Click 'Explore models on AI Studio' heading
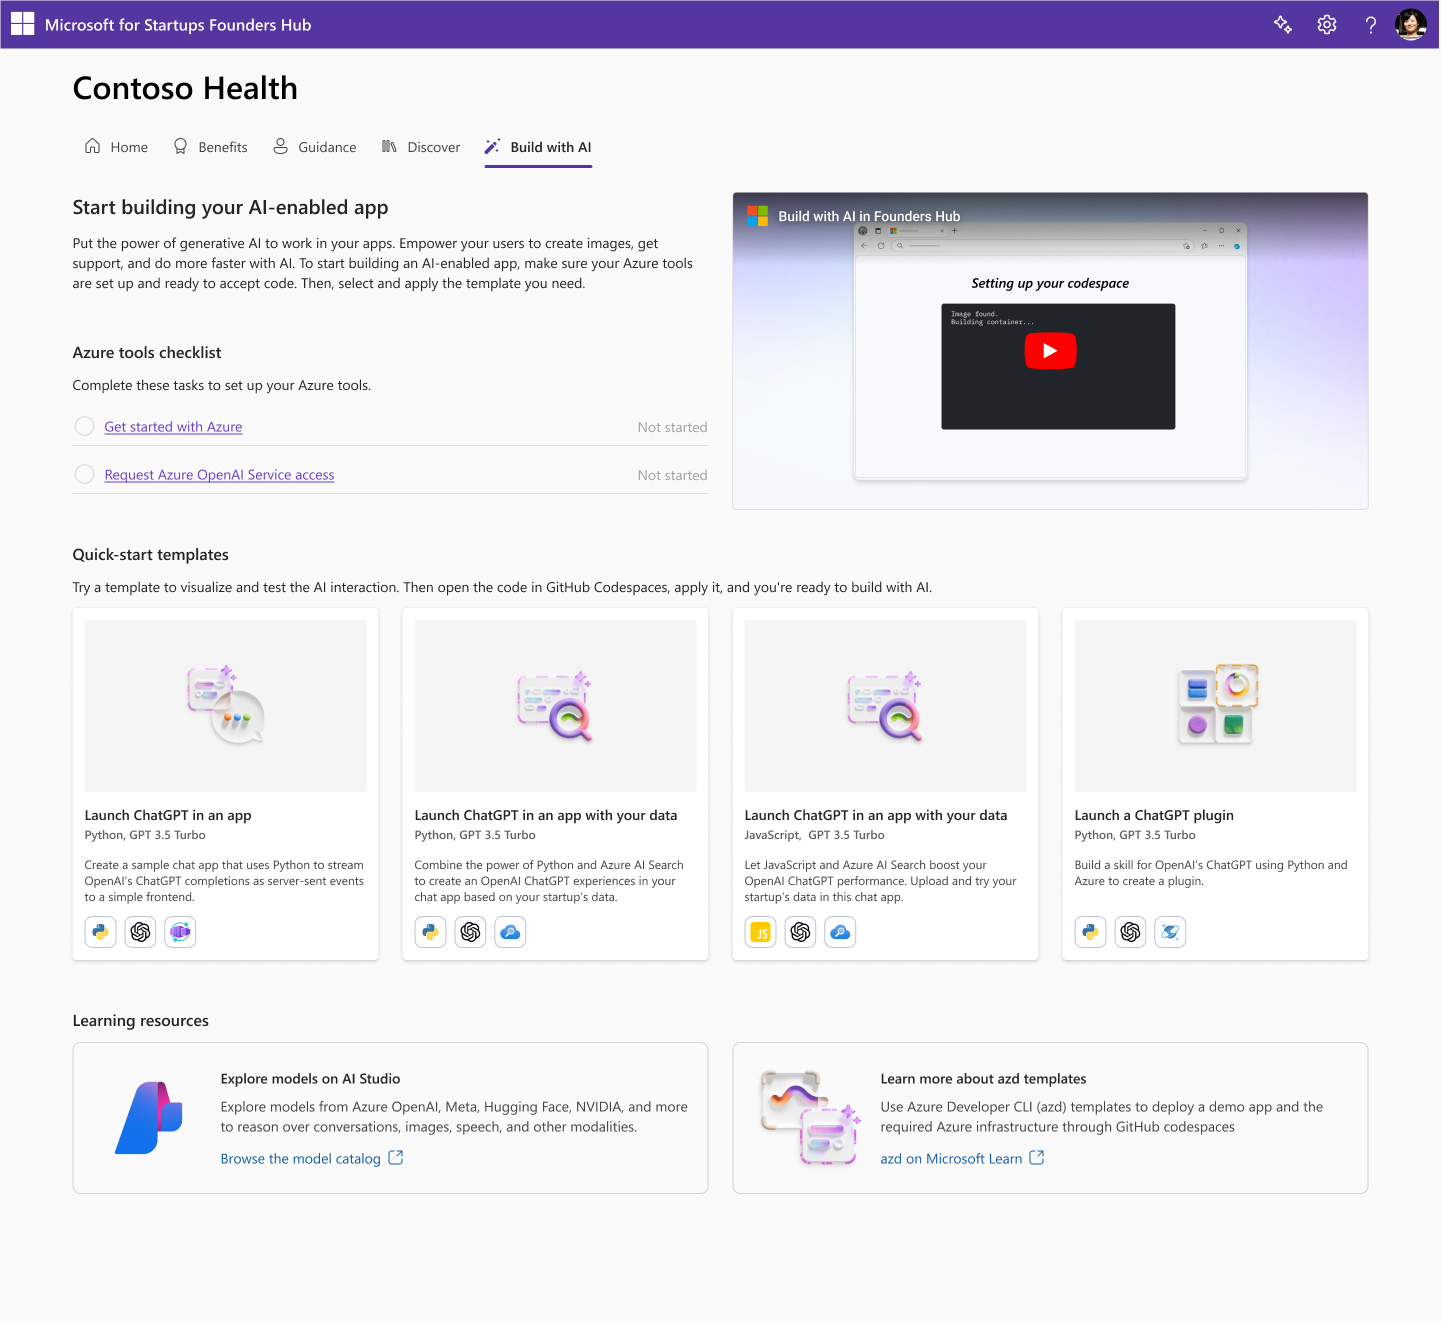The width and height of the screenshot is (1441, 1321). (310, 1078)
